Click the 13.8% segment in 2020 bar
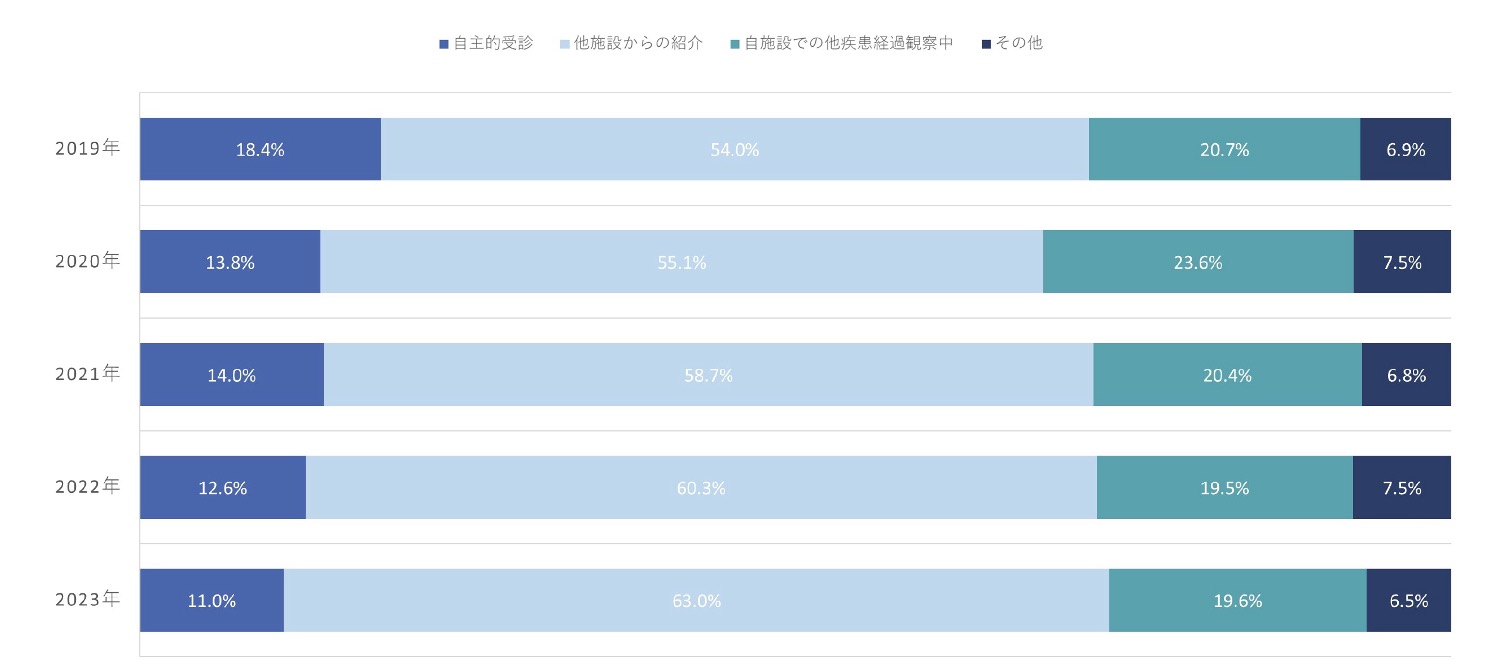This screenshot has height=666, width=1506. [x=230, y=262]
